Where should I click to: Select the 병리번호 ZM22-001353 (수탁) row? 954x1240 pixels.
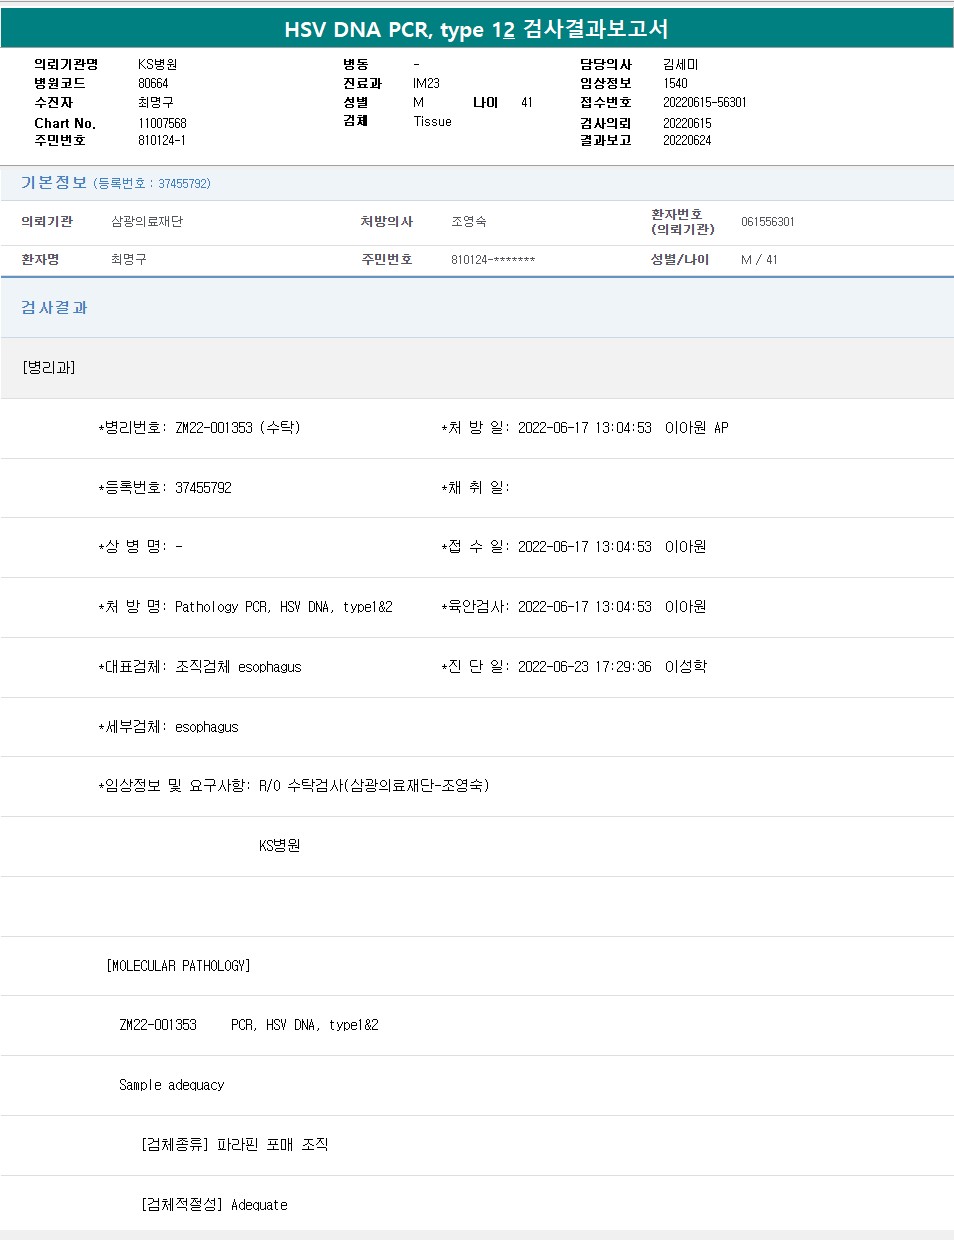point(200,427)
